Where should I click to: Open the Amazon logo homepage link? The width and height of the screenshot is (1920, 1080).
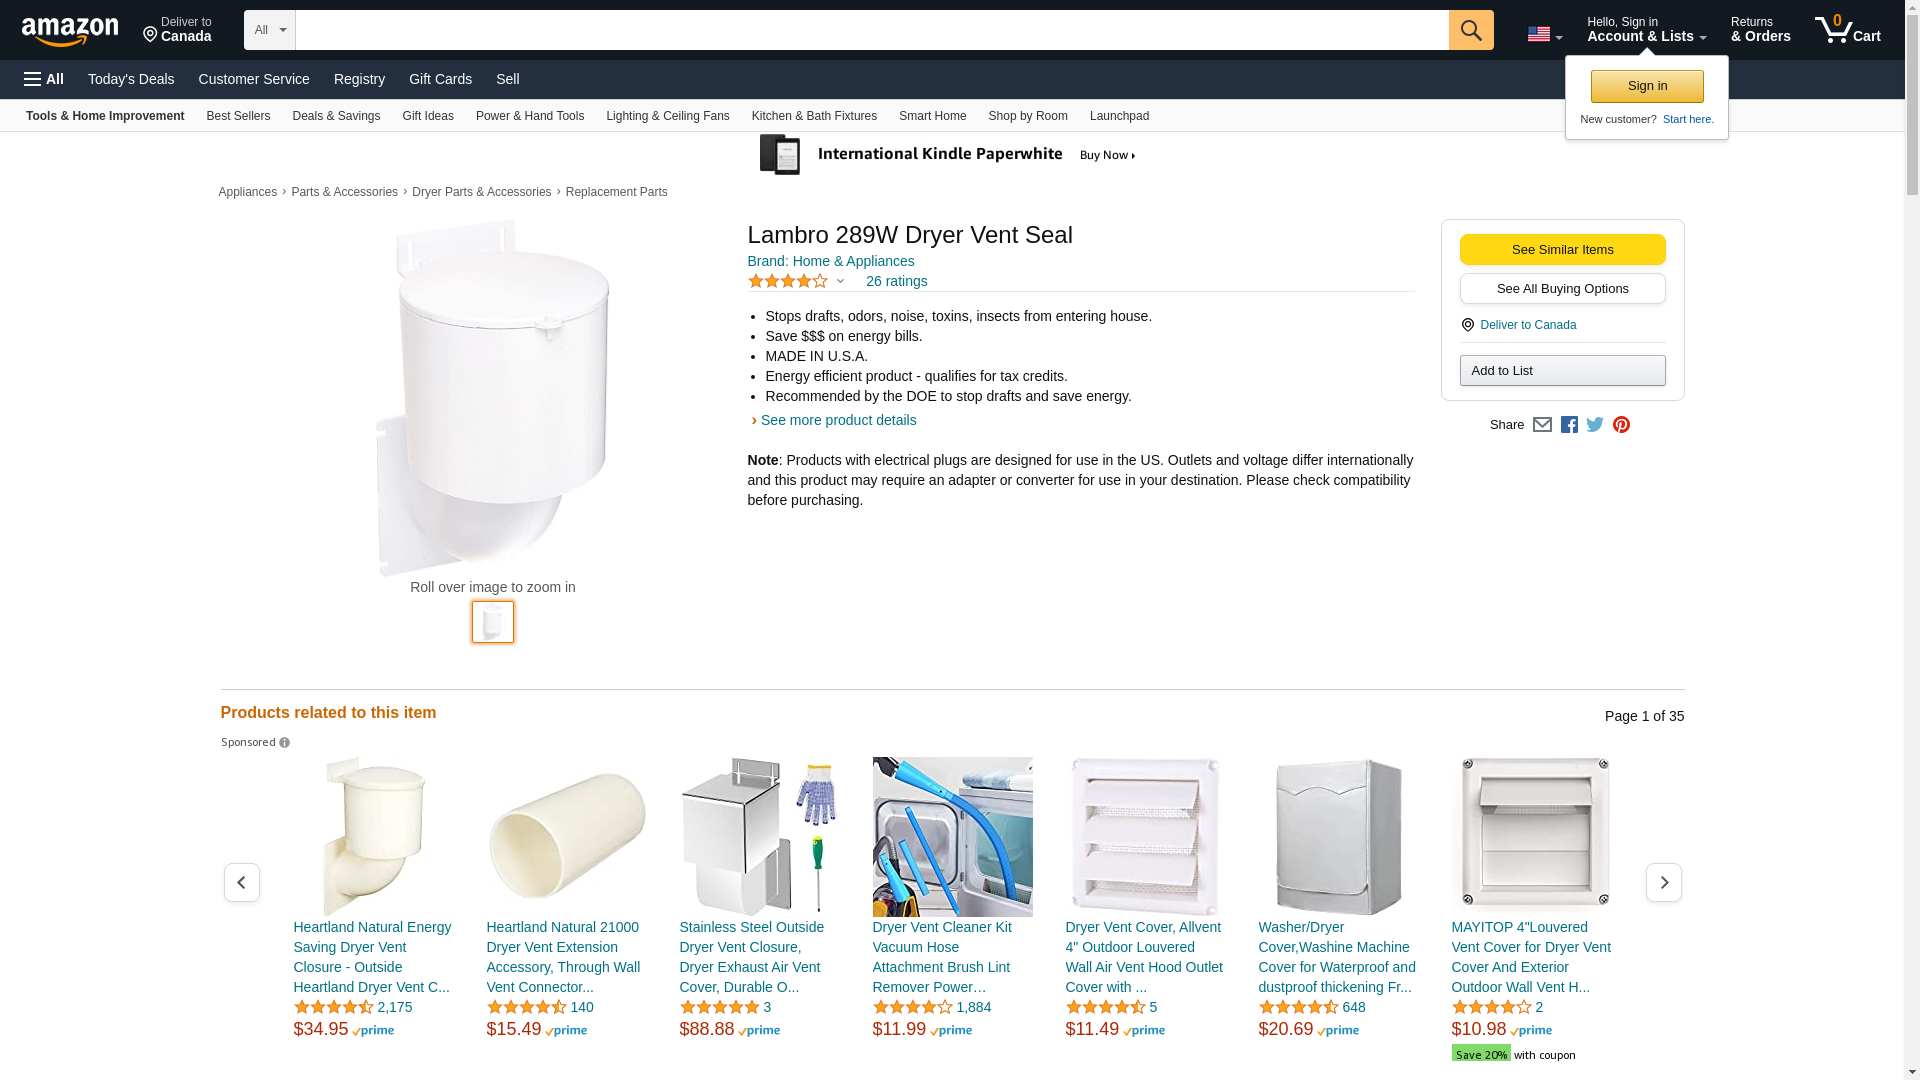click(70, 31)
